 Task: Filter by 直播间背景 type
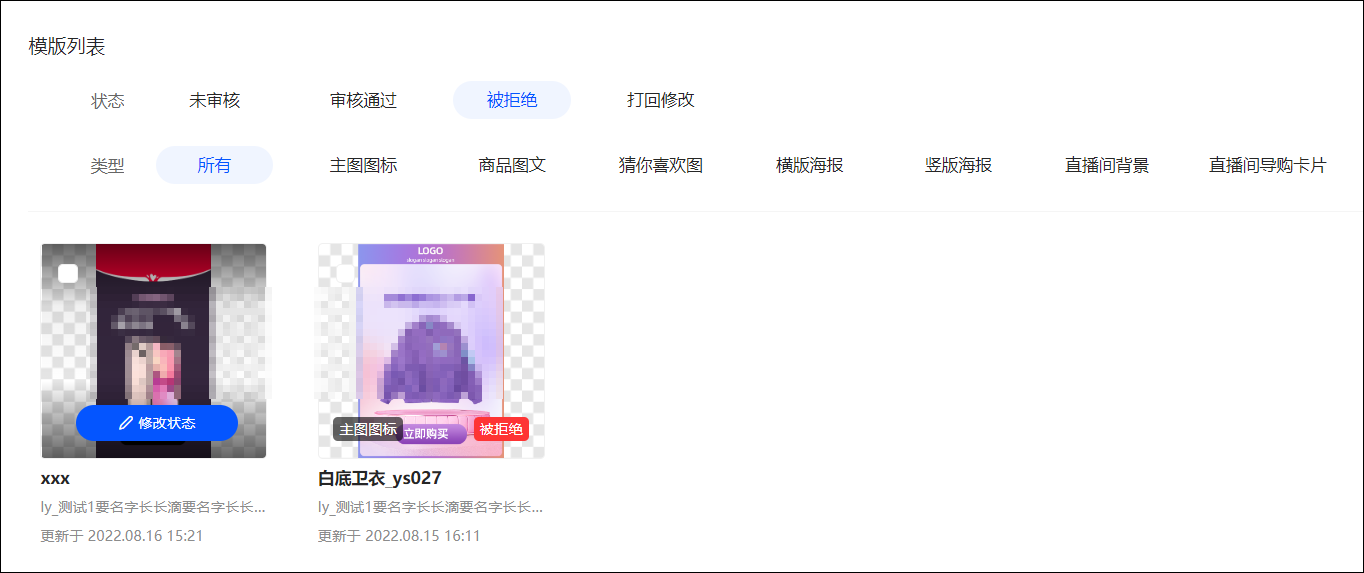1107,165
